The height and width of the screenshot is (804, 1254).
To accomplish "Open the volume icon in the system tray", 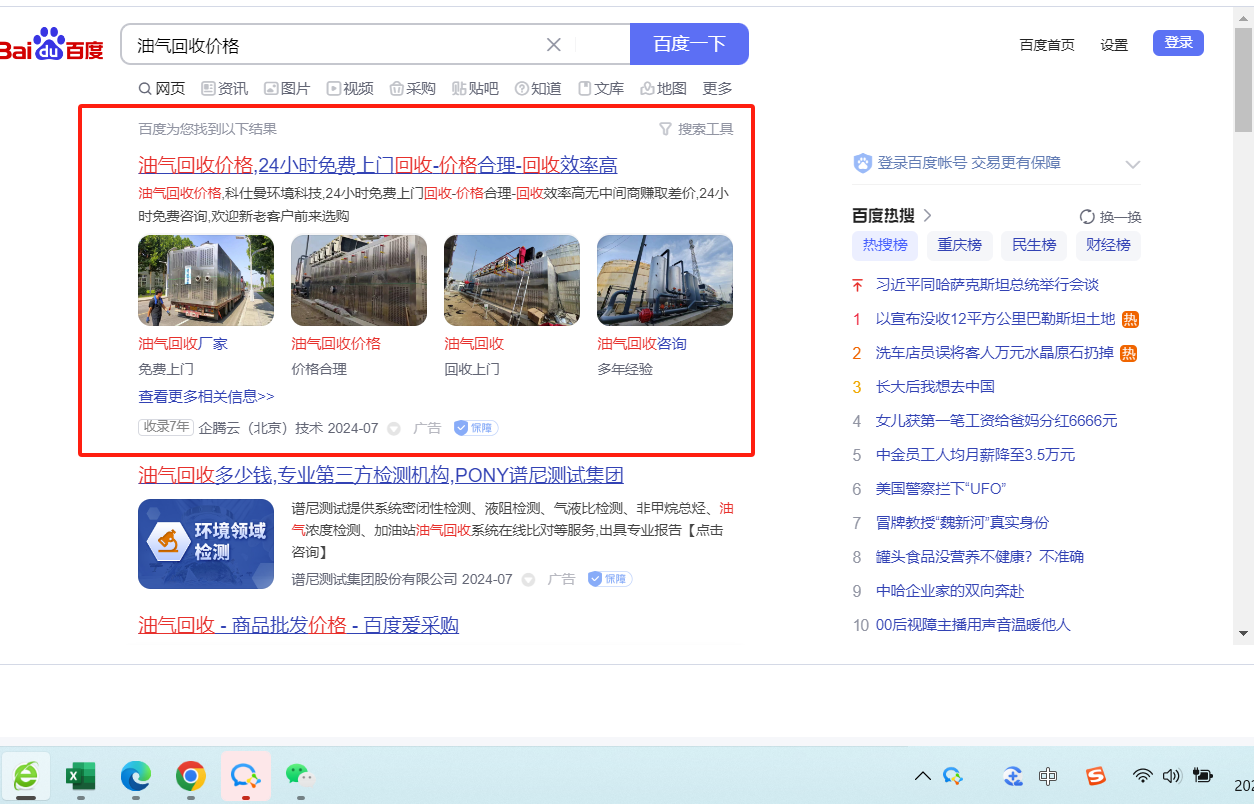I will point(1172,776).
